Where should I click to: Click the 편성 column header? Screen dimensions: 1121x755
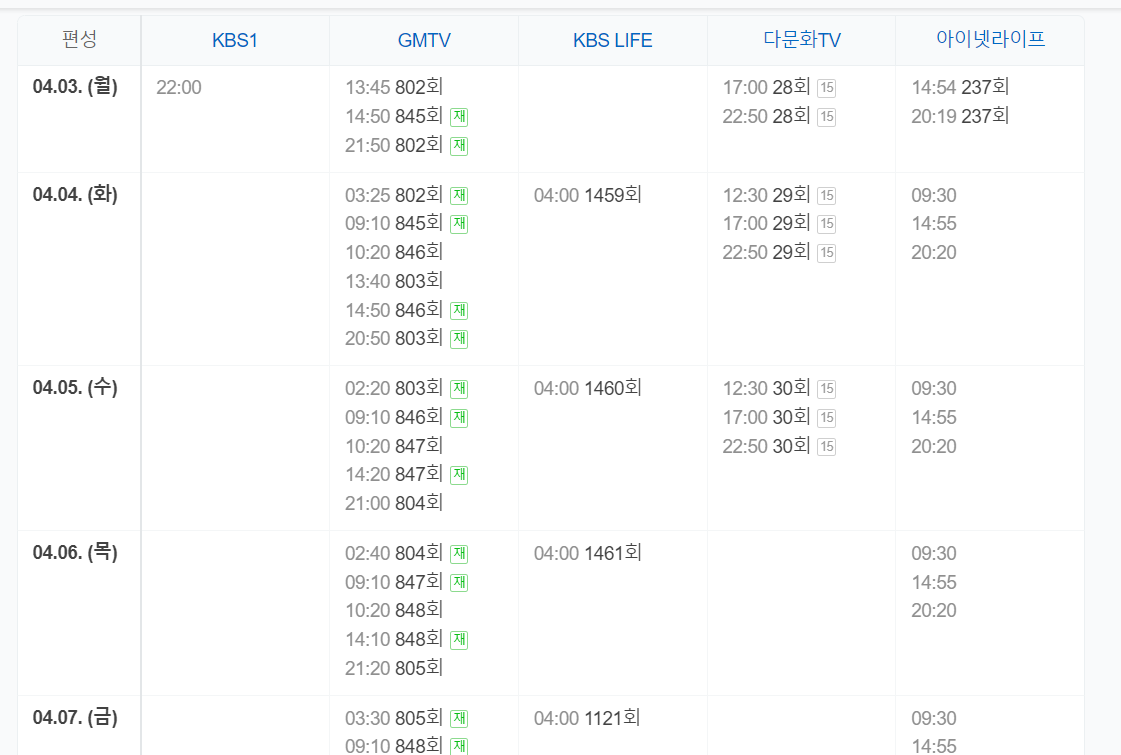(x=79, y=39)
